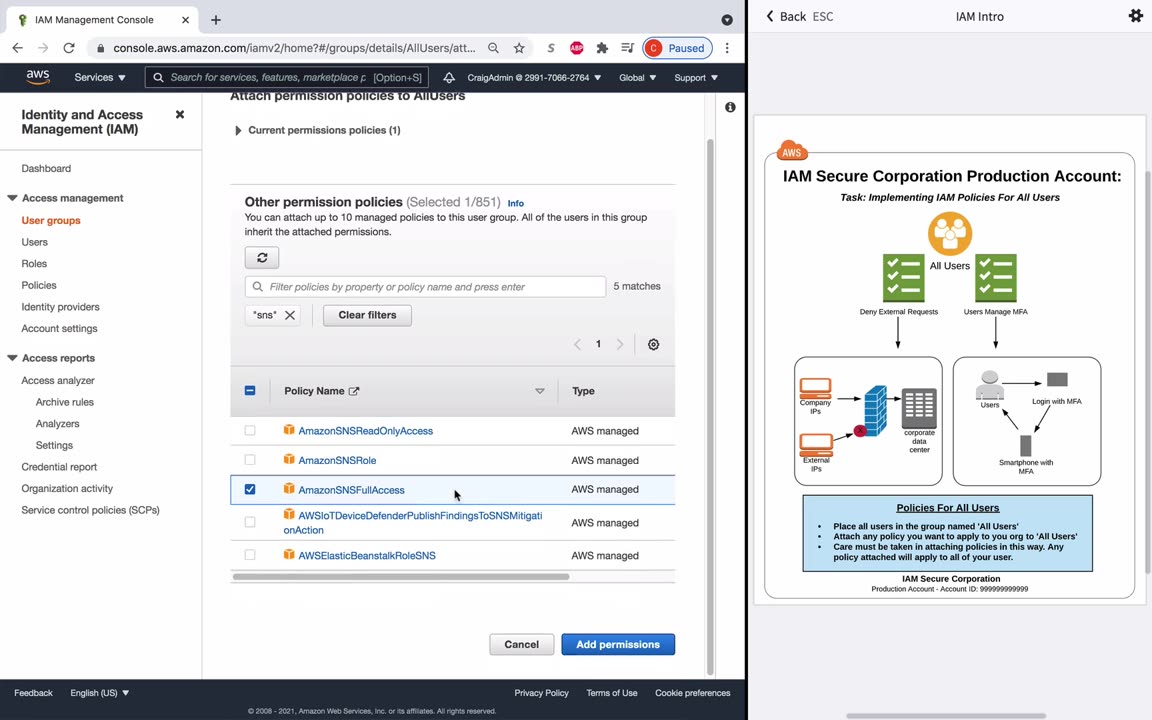This screenshot has width=1152, height=720.
Task: Click the Back arrow in IAM Intro panel
Action: (786, 16)
